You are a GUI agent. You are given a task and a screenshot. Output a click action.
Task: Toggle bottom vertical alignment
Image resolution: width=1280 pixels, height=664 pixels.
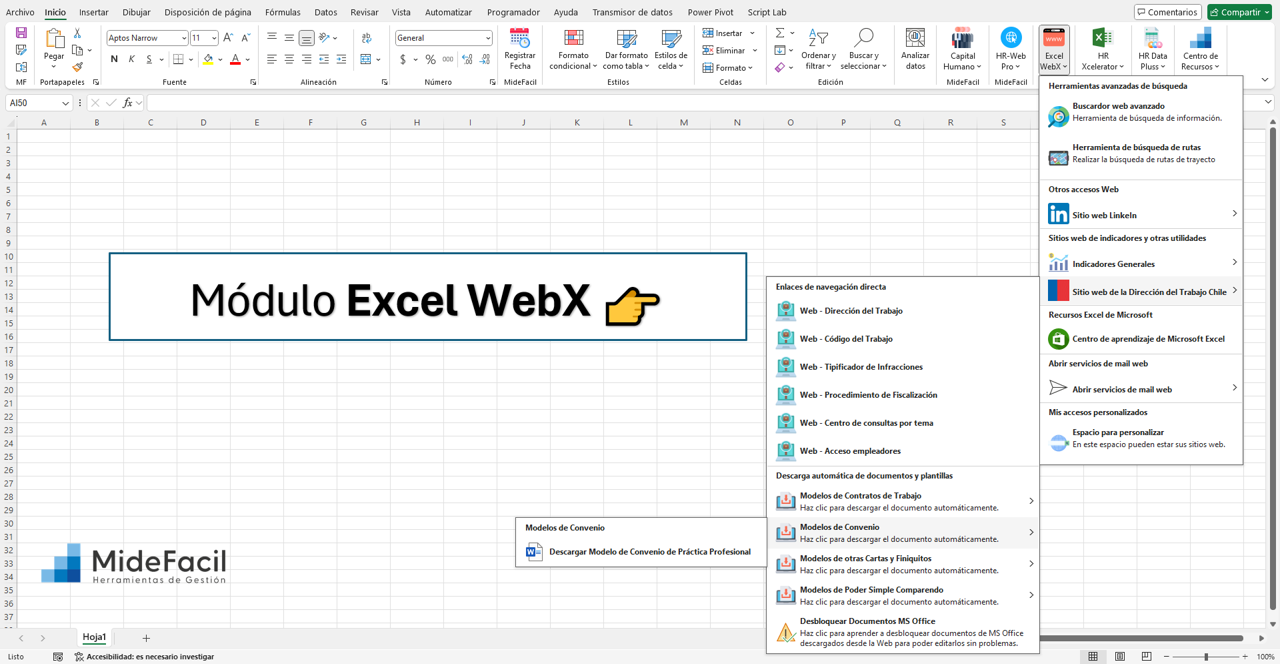[306, 38]
